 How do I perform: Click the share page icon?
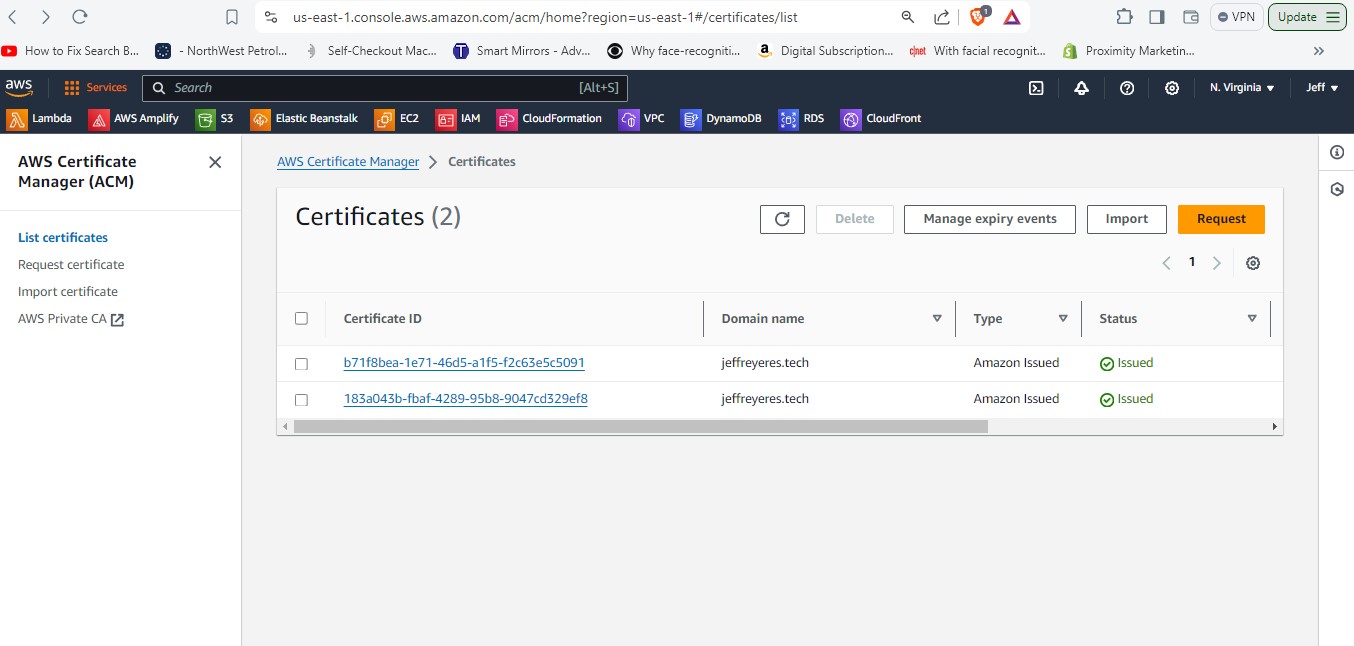[x=942, y=17]
